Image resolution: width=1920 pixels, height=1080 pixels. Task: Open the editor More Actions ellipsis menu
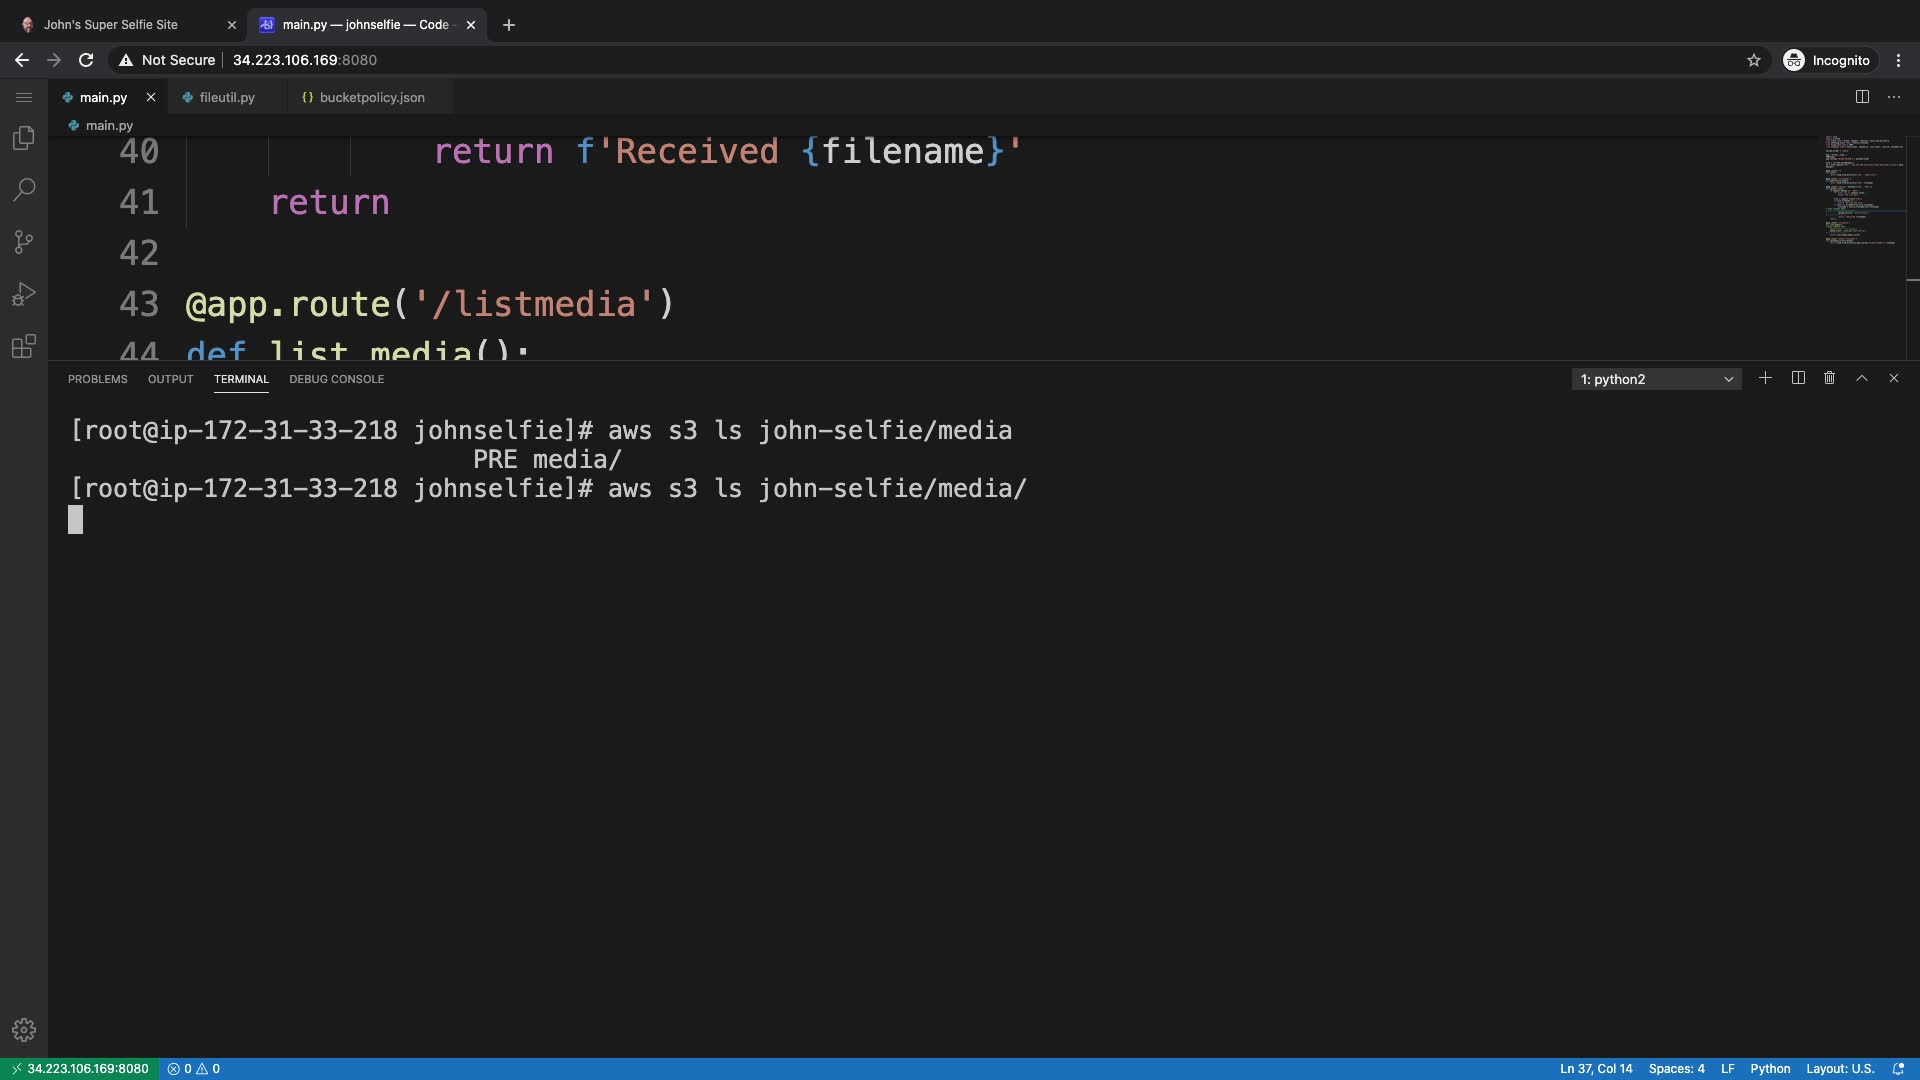tap(1893, 97)
